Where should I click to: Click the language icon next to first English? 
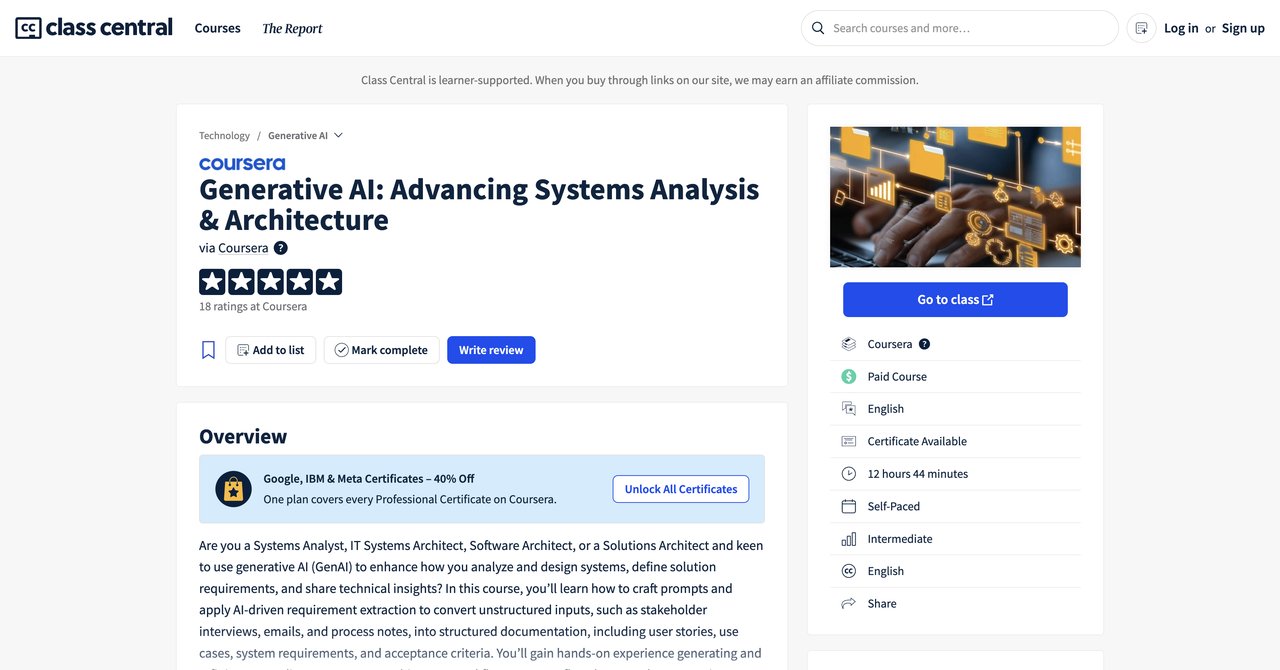[x=849, y=409]
